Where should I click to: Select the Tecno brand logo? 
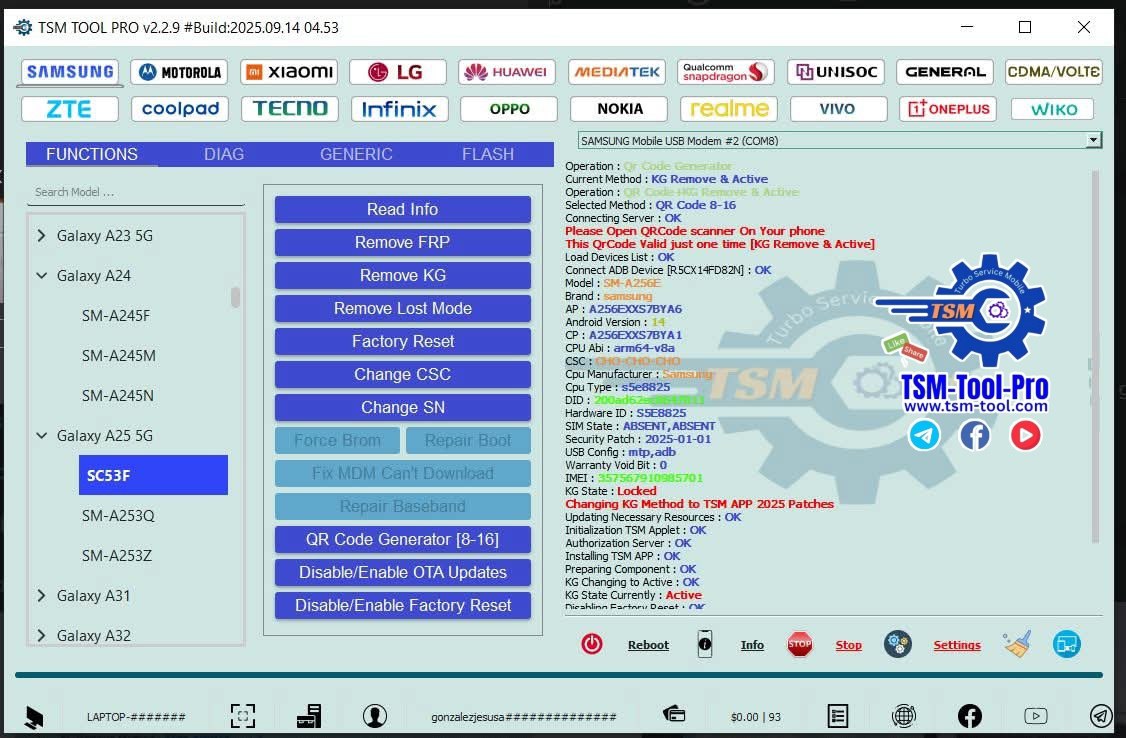pos(290,109)
